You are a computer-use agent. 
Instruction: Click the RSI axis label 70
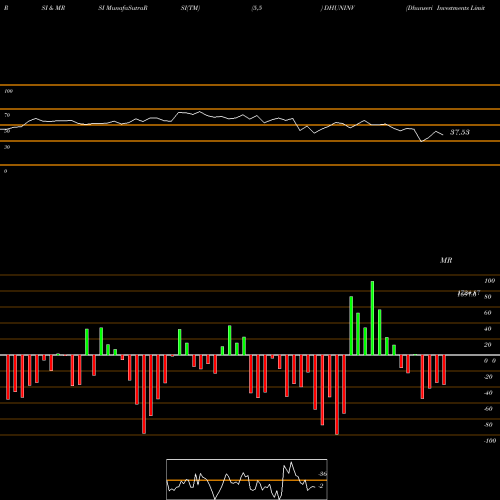7,115
